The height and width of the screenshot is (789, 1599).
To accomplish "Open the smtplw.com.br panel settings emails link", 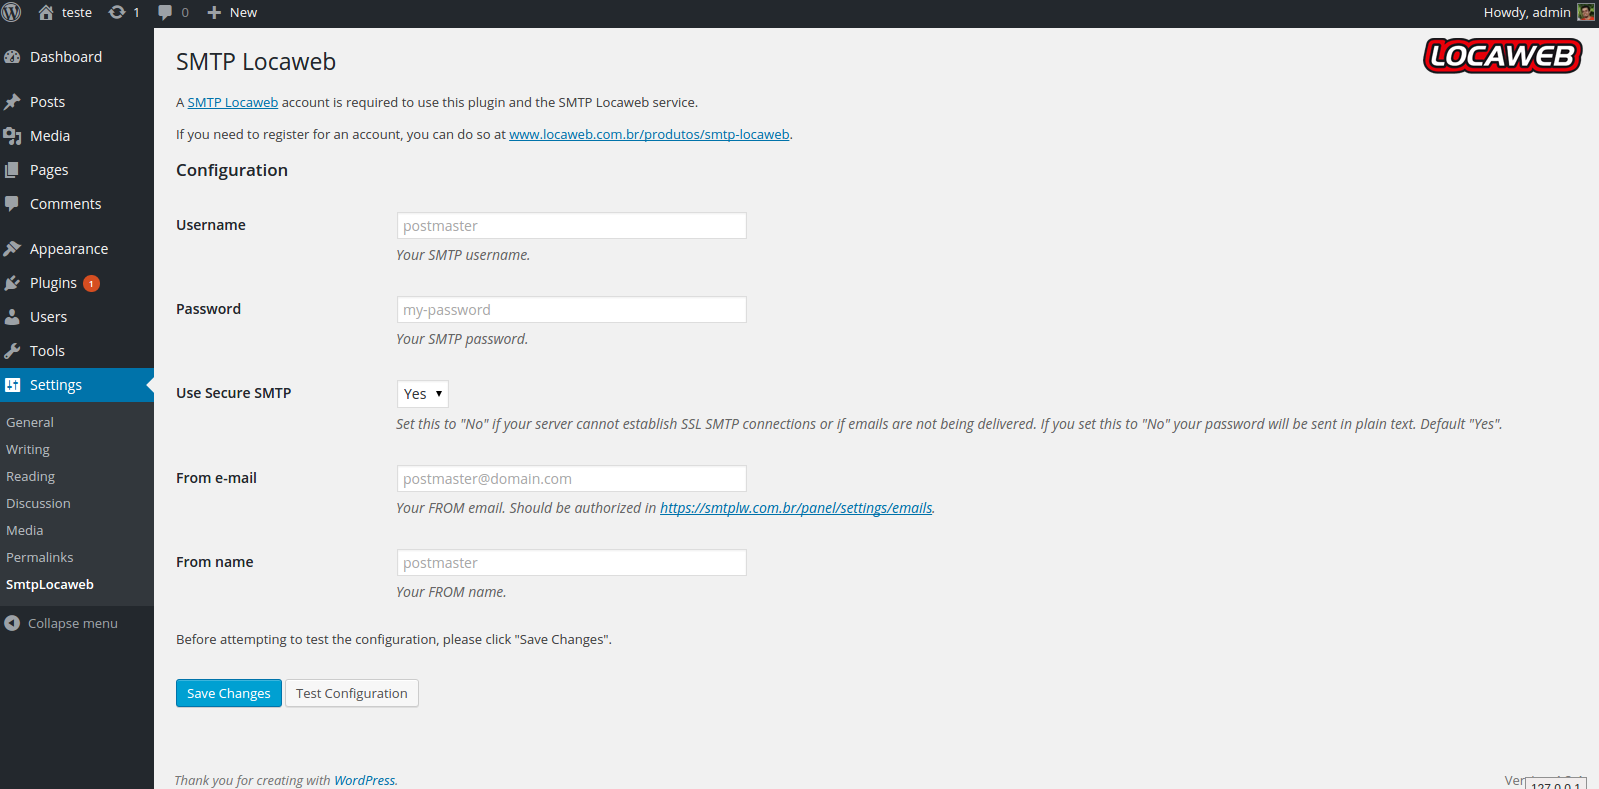I will coord(796,508).
